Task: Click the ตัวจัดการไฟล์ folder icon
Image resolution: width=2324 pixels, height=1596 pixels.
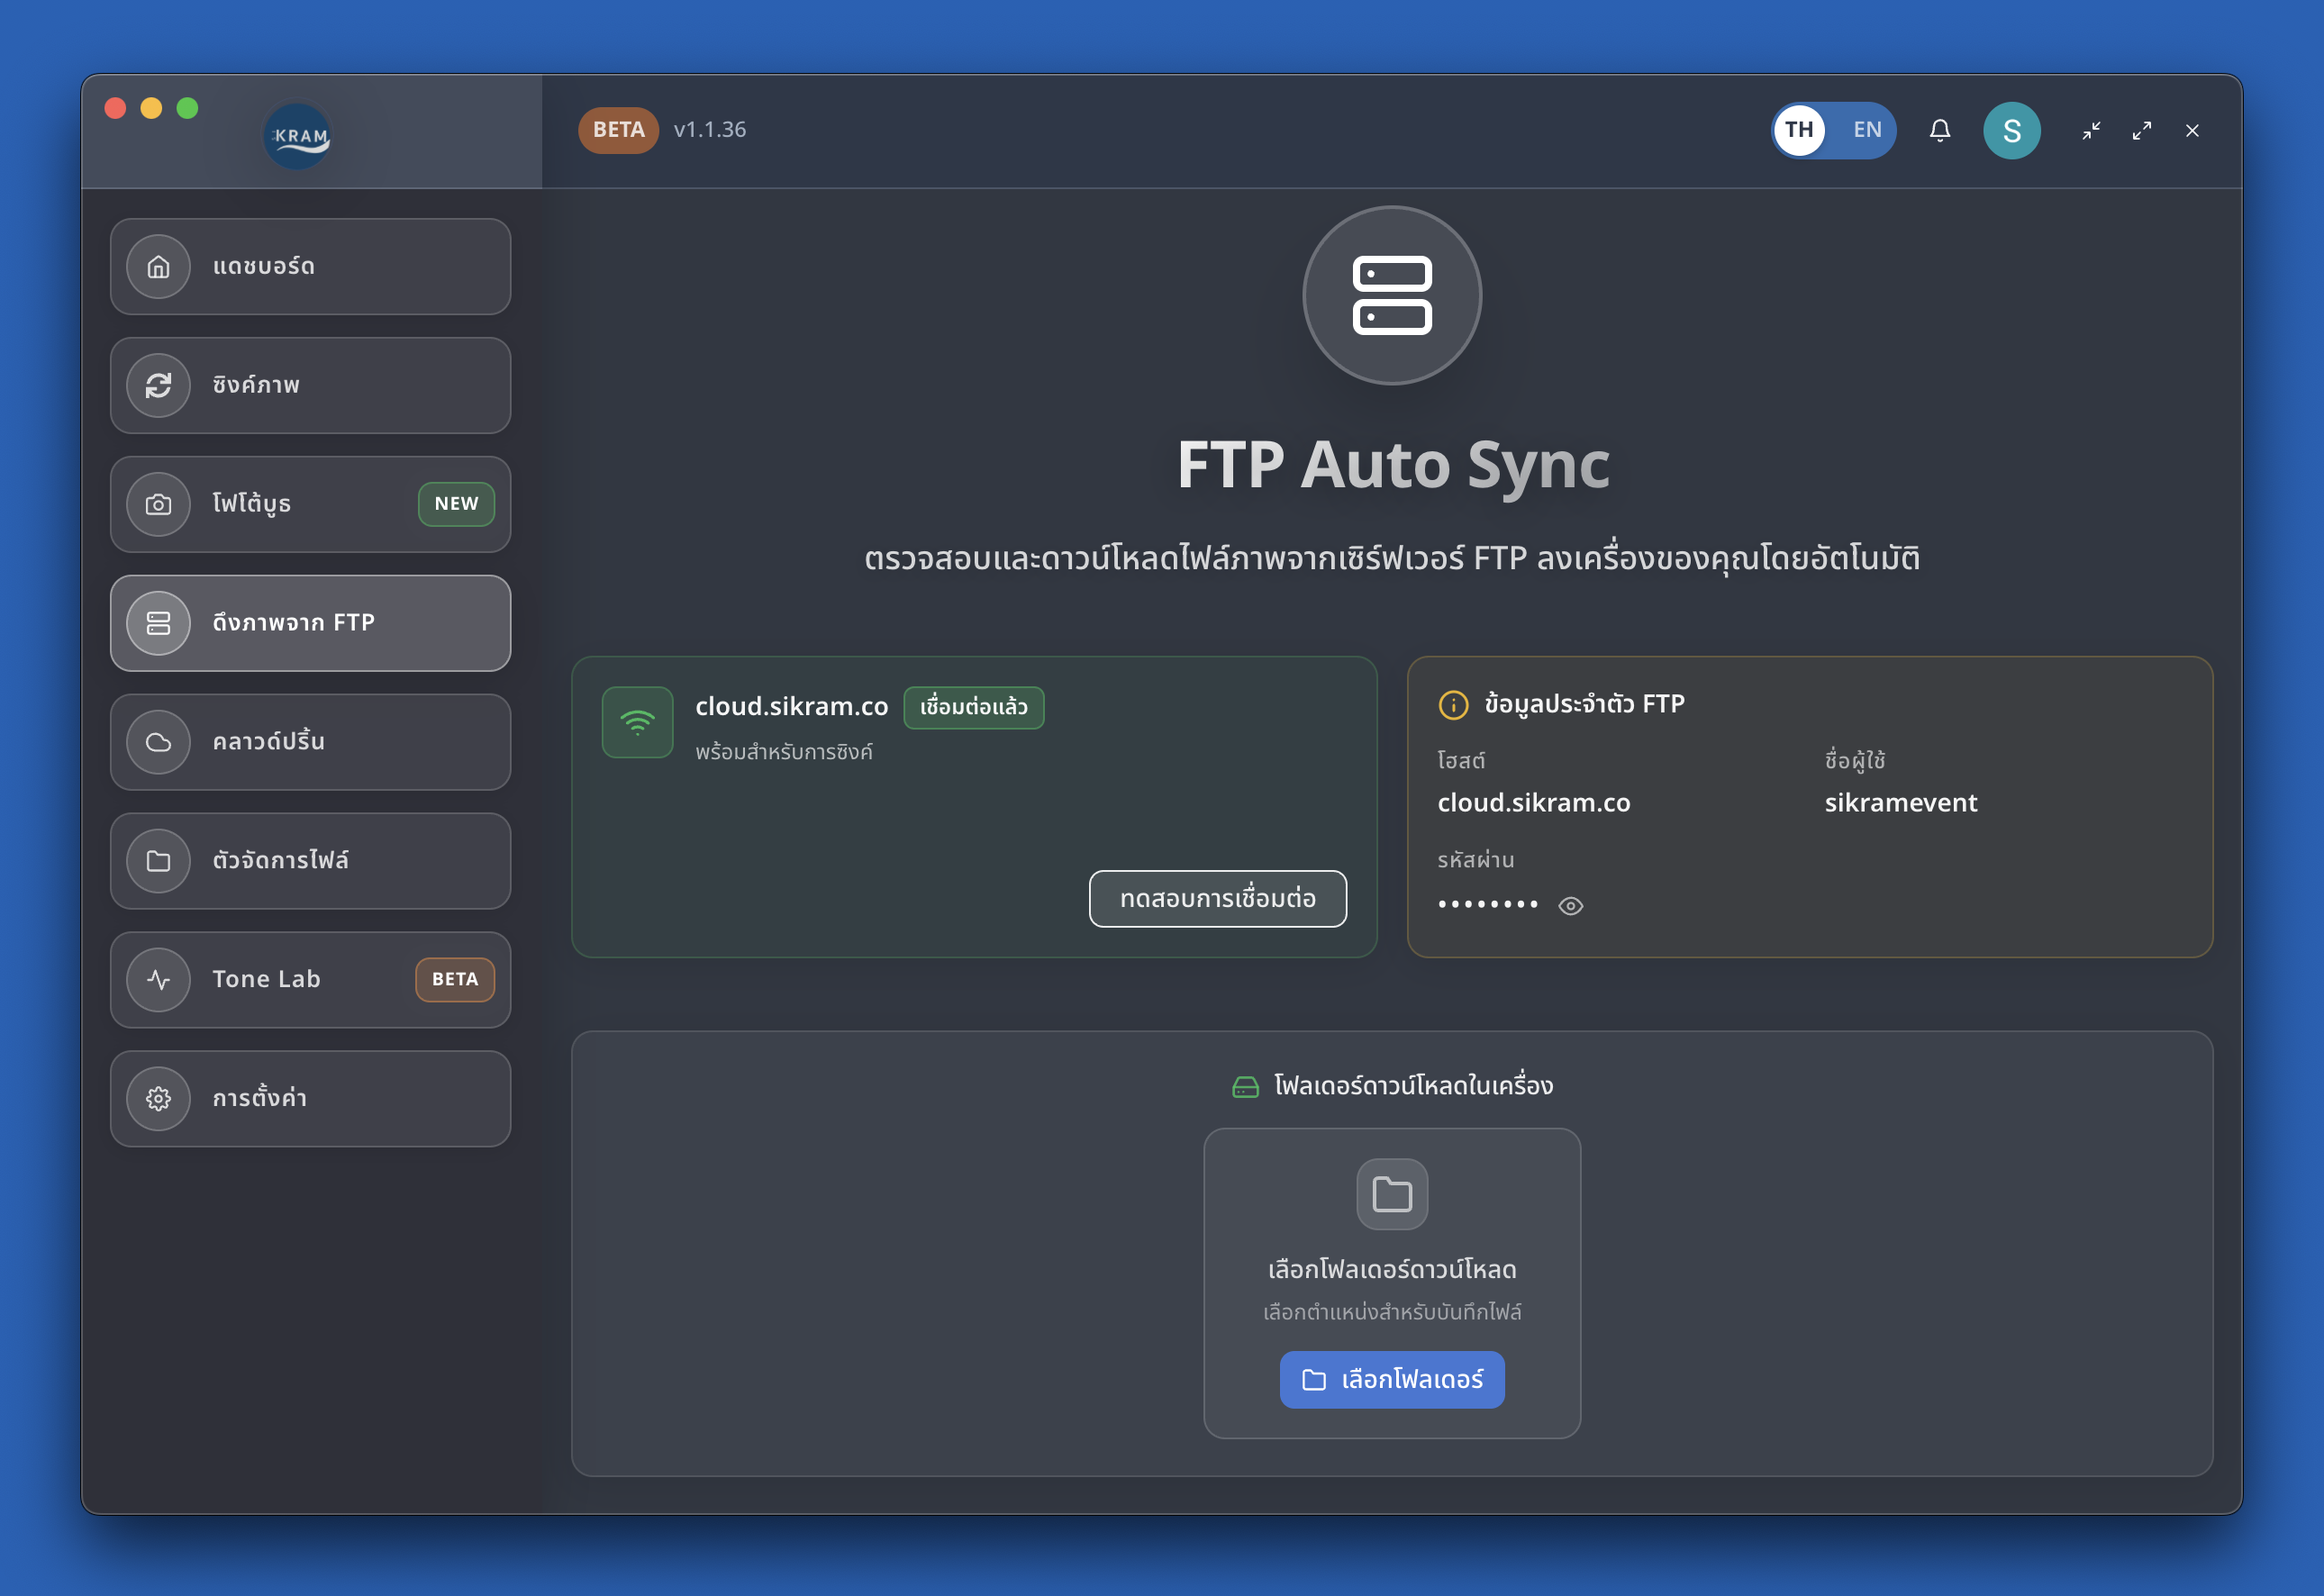Action: pyautogui.click(x=158, y=861)
